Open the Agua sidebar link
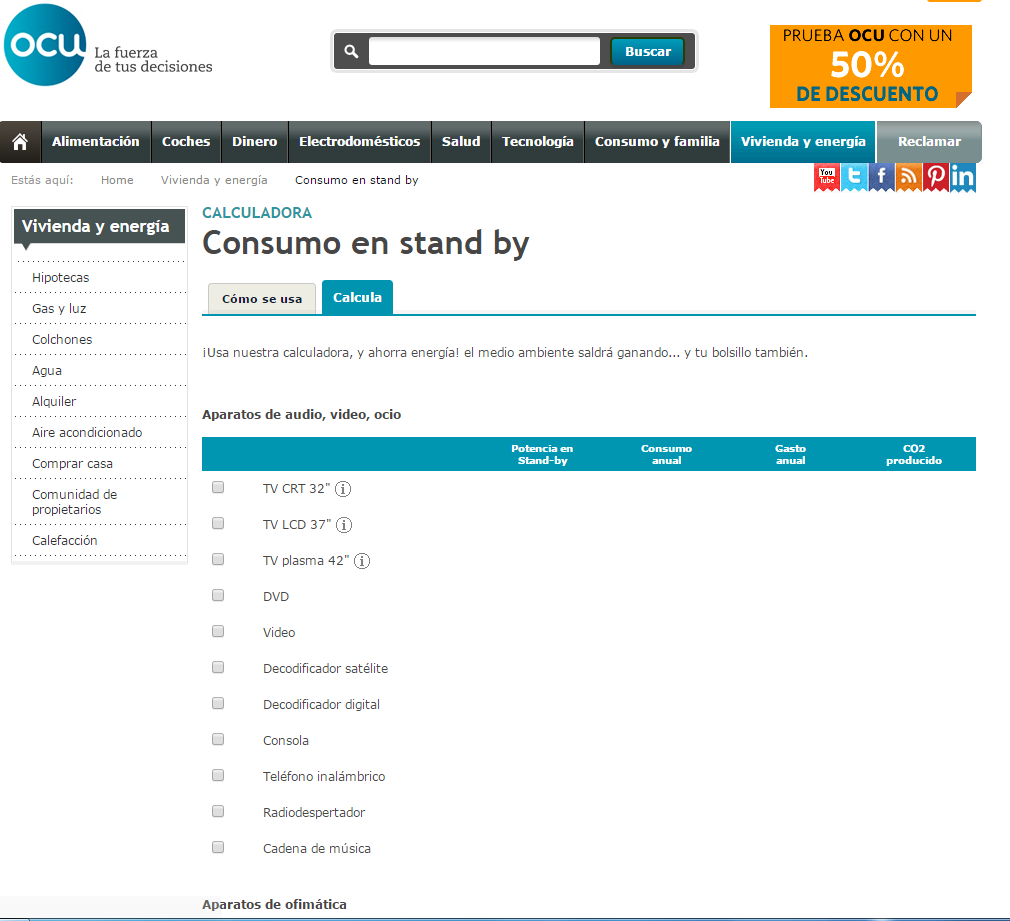The height and width of the screenshot is (921, 1010). (x=47, y=370)
